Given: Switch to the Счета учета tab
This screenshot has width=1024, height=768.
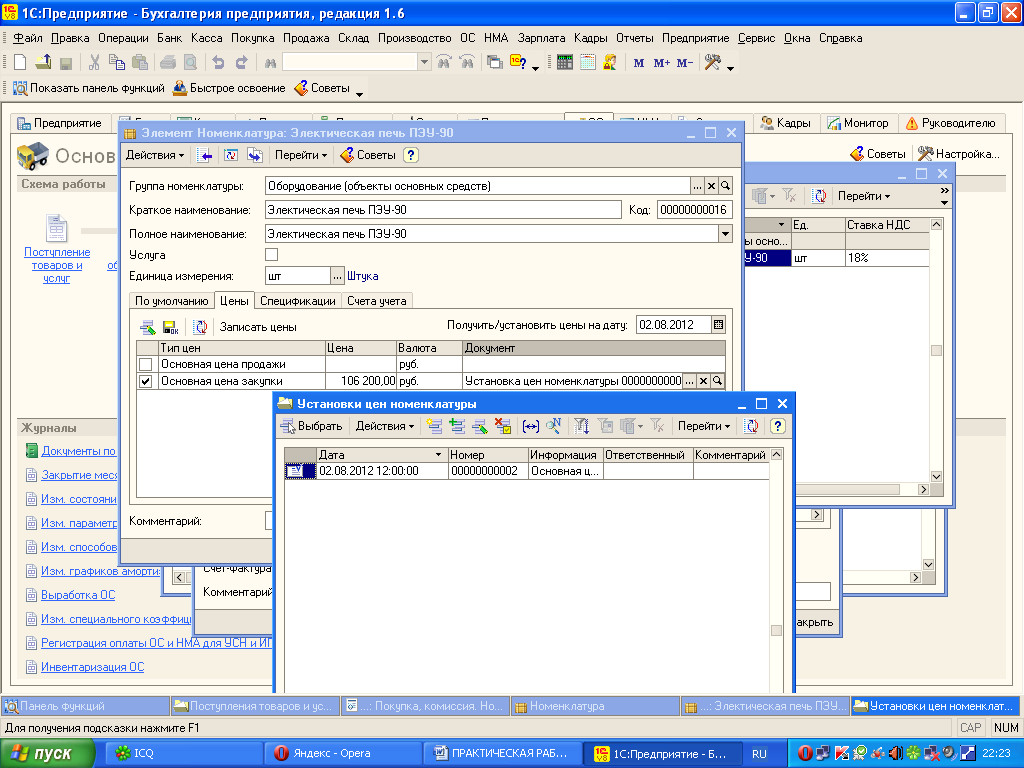Looking at the screenshot, I should 376,301.
